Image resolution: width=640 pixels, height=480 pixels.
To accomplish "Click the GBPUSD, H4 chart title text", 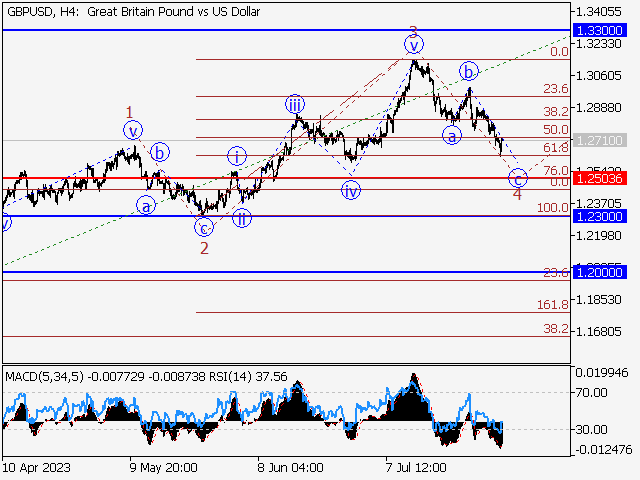I will pos(133,12).
